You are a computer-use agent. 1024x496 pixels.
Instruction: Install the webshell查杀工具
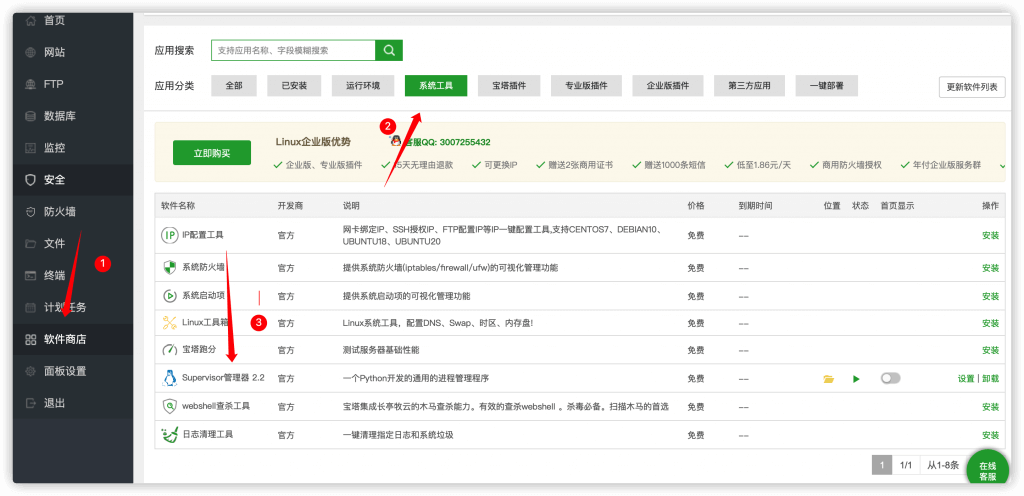tap(990, 407)
